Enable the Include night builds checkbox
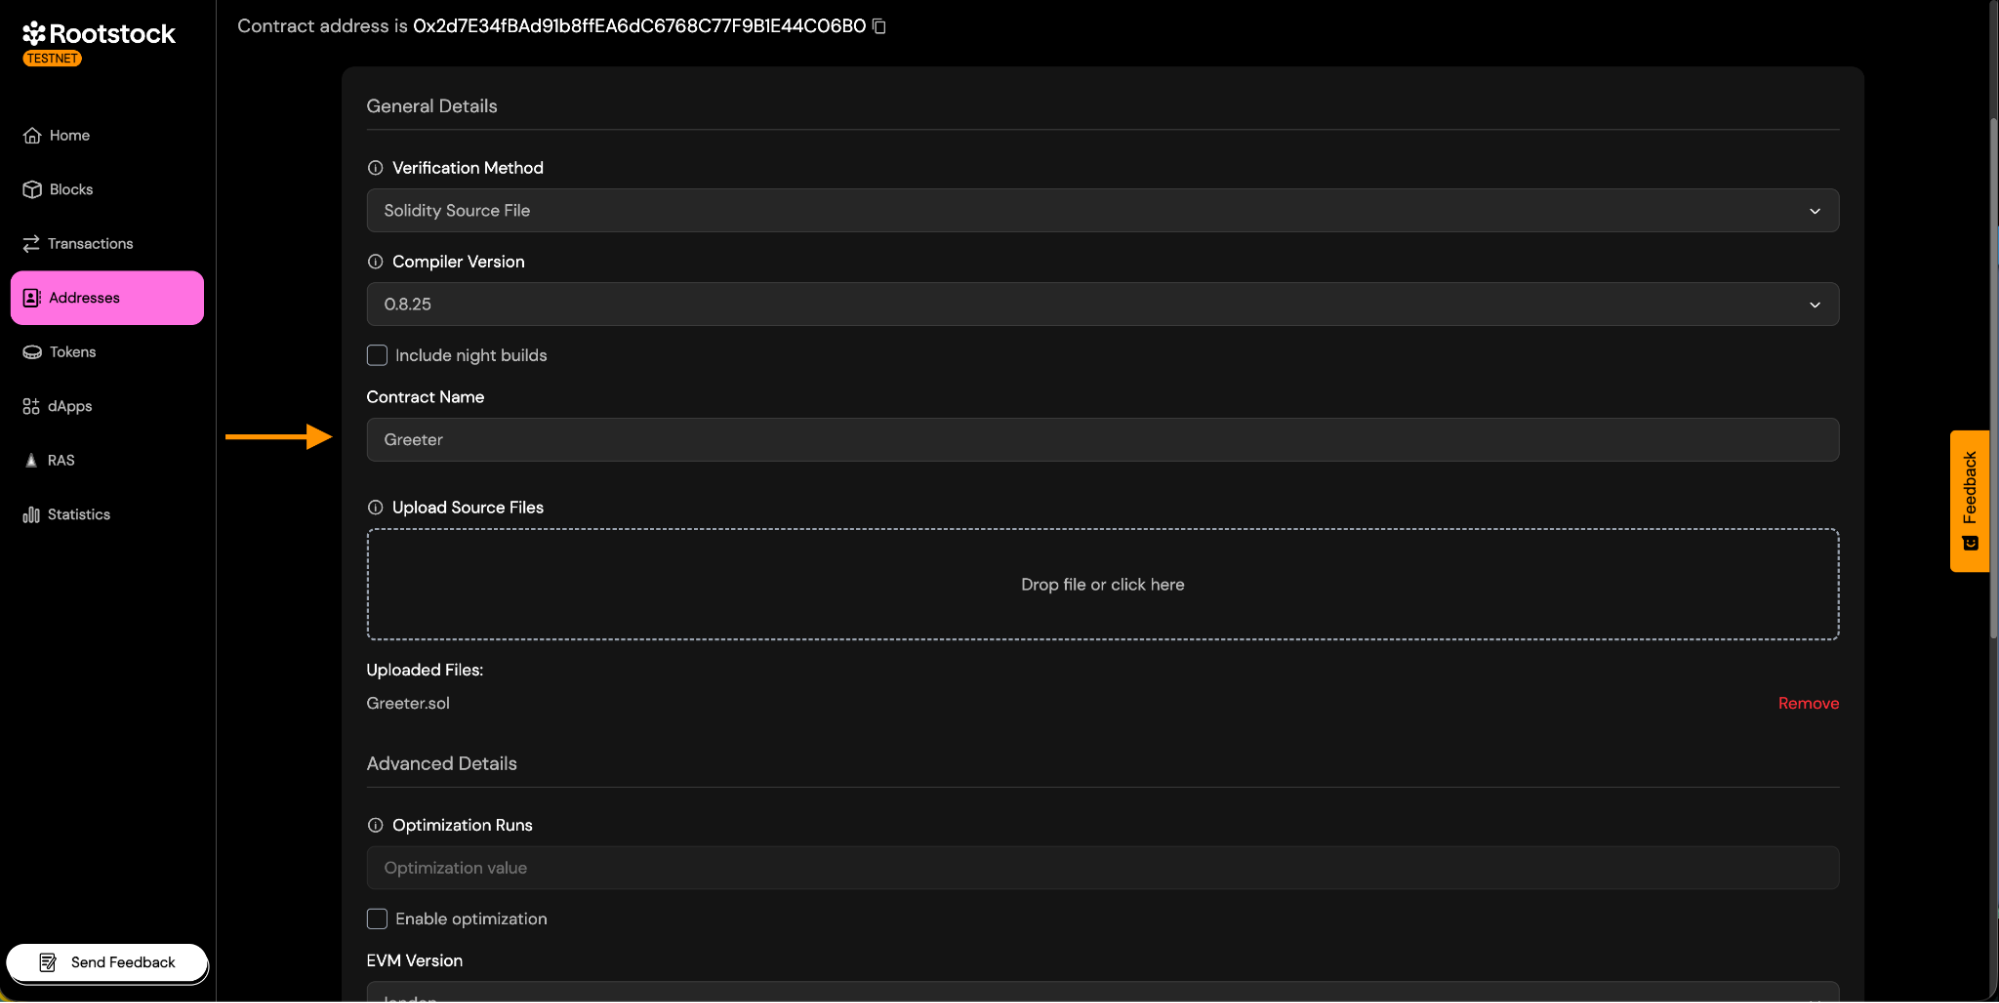The height and width of the screenshot is (1003, 1999). (377, 356)
